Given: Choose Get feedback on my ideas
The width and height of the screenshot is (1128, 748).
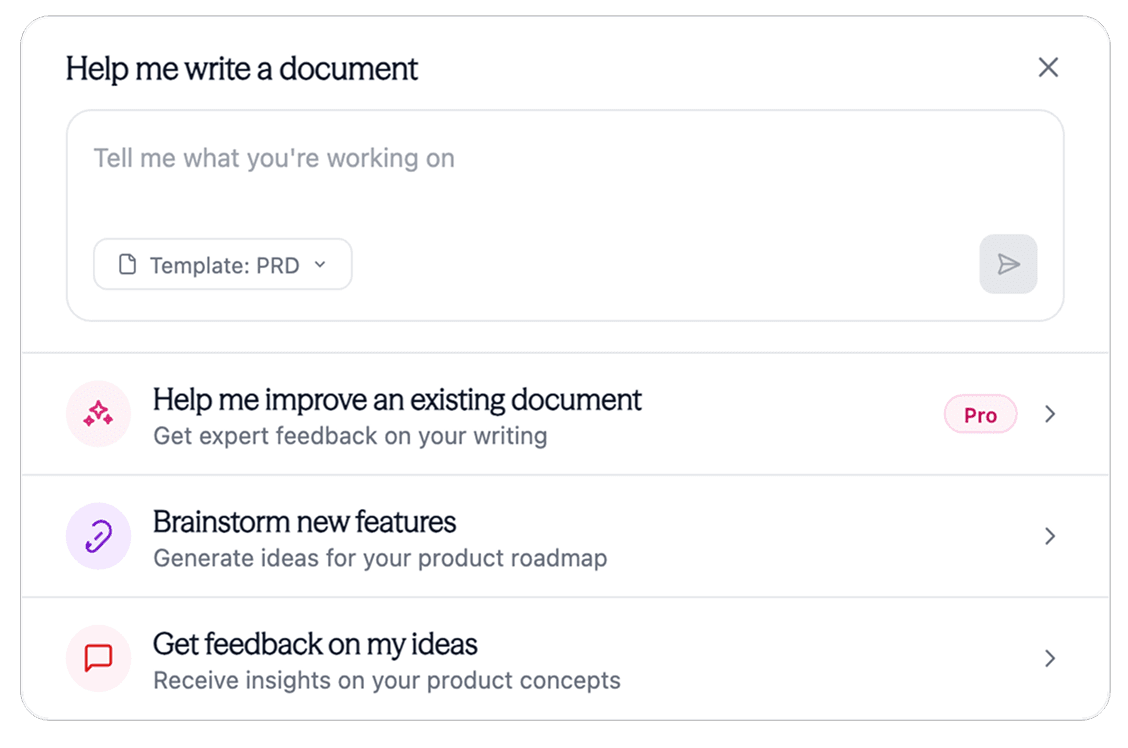Looking at the screenshot, I should 315,644.
